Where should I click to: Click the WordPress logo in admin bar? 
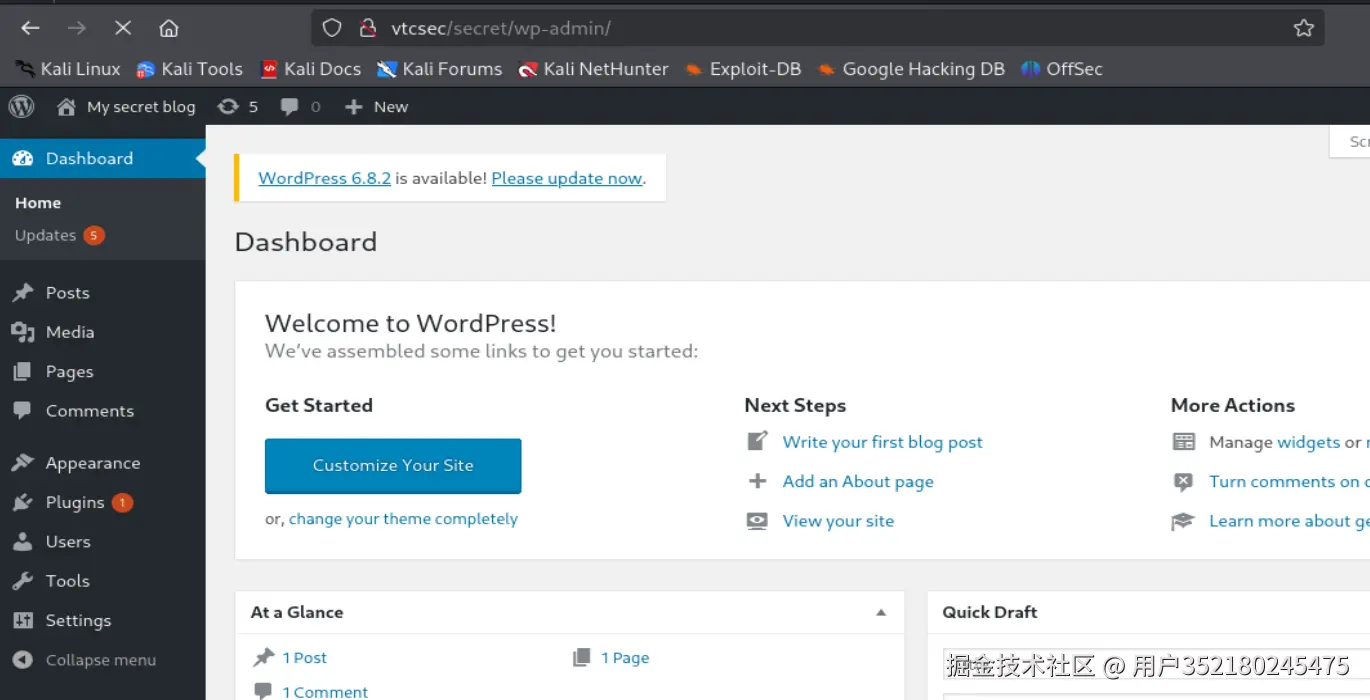coord(21,106)
